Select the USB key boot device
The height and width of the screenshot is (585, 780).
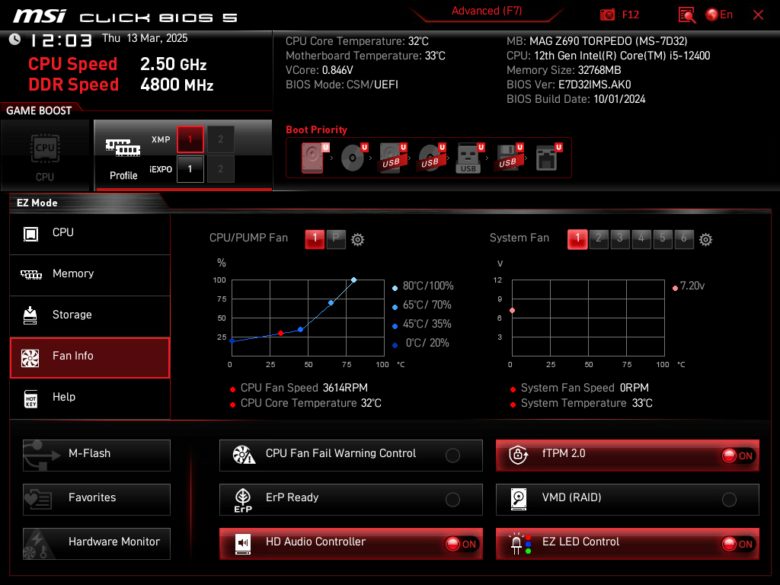469,158
